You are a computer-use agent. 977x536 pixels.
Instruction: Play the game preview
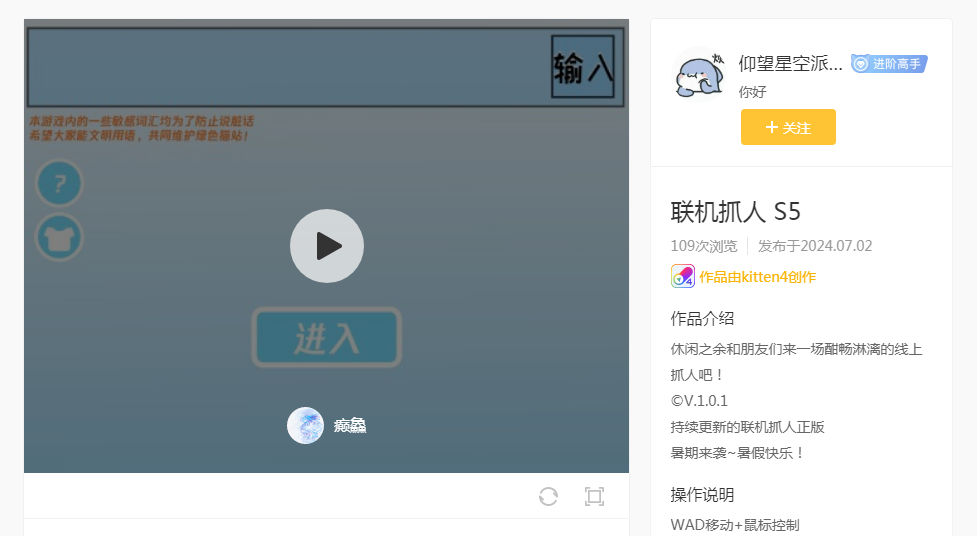click(326, 246)
